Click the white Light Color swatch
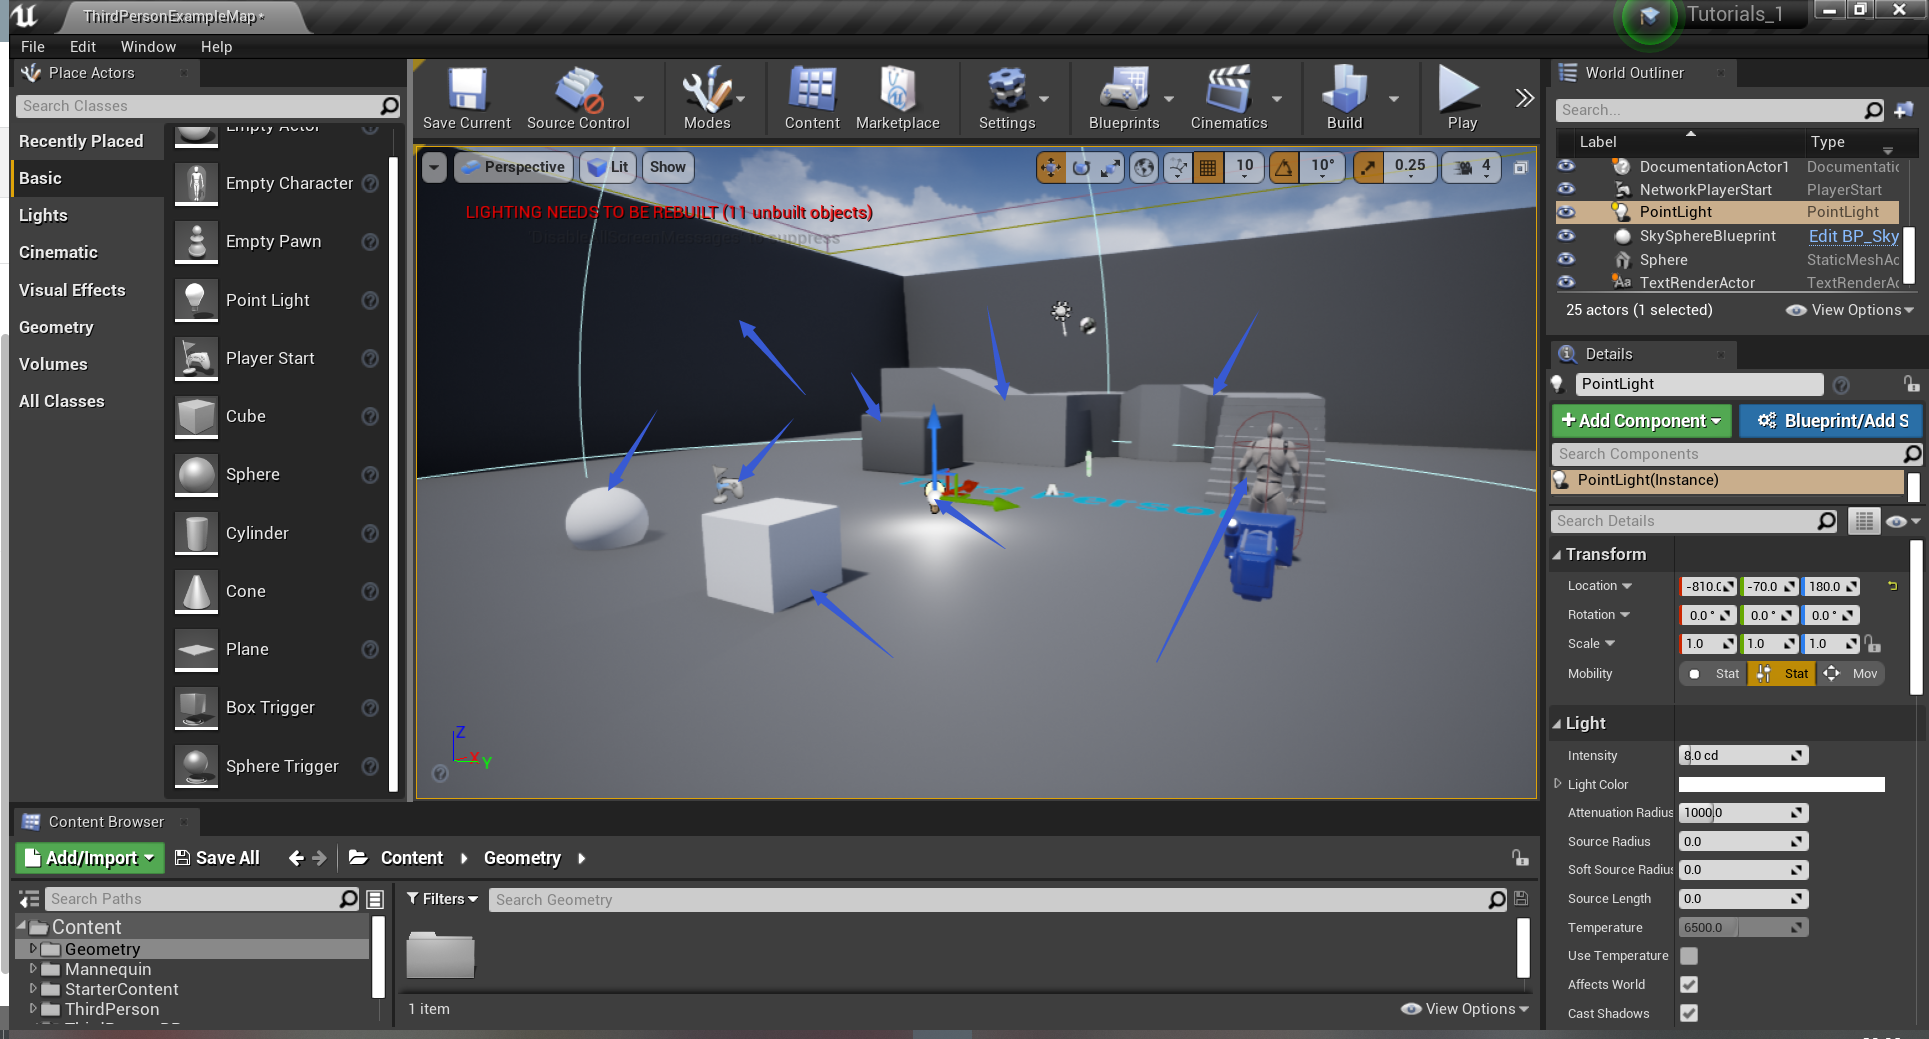 (x=1781, y=784)
